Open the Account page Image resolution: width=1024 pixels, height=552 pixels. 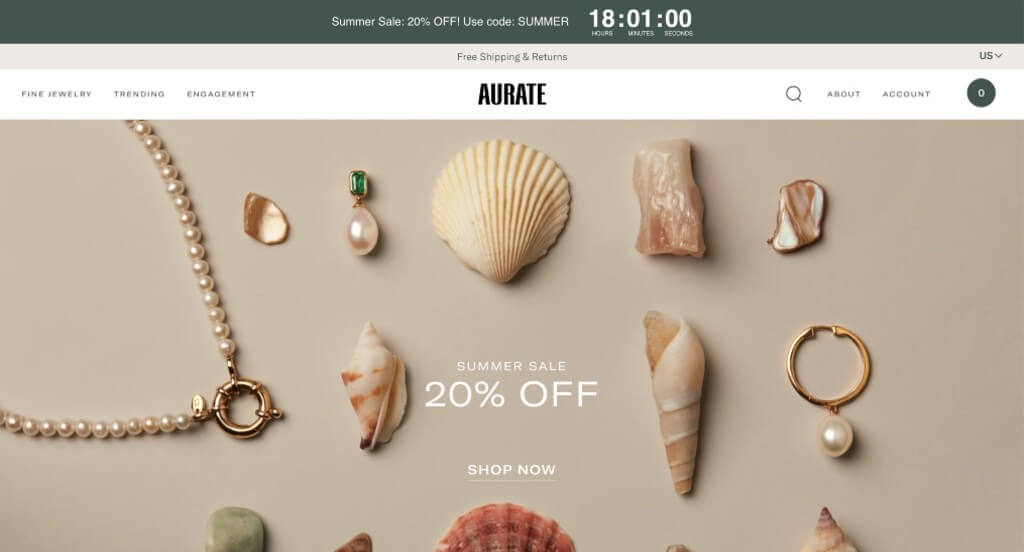coord(906,94)
